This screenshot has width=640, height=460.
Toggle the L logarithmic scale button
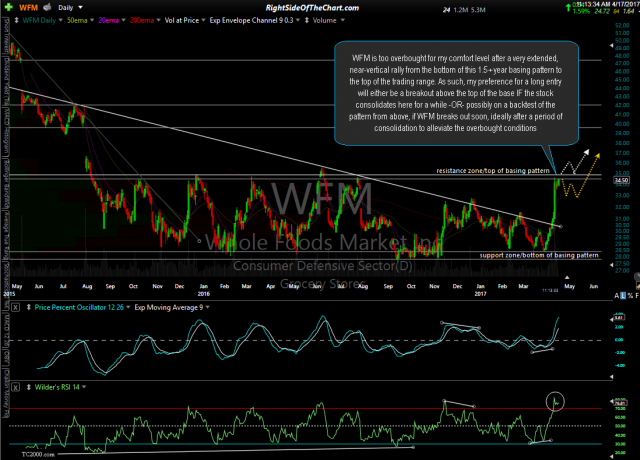623,296
